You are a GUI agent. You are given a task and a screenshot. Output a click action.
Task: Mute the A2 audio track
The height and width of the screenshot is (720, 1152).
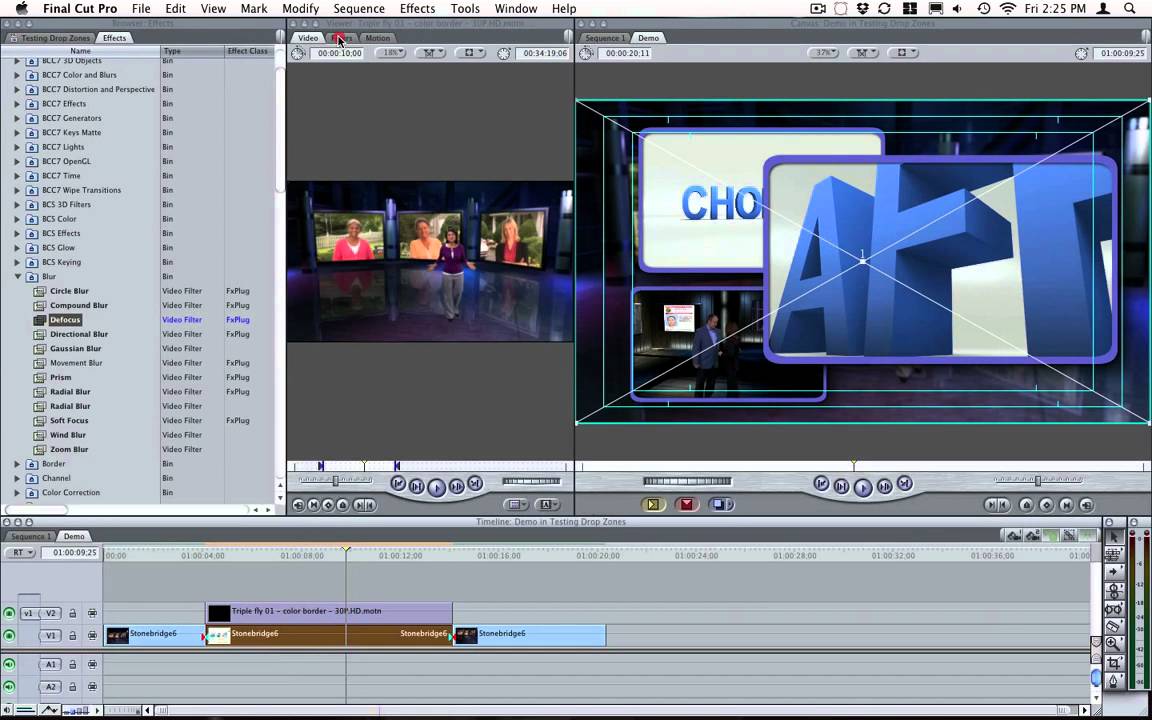[9, 687]
